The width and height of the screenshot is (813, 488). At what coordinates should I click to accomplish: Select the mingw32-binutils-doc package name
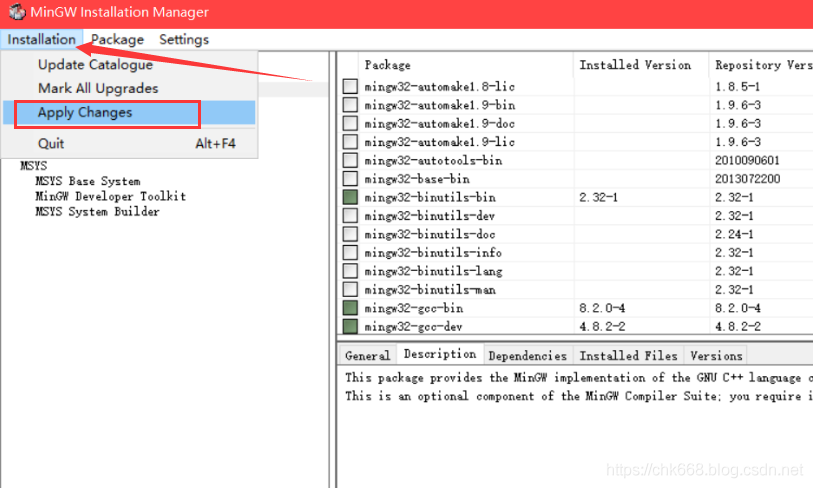pyautogui.click(x=430, y=234)
